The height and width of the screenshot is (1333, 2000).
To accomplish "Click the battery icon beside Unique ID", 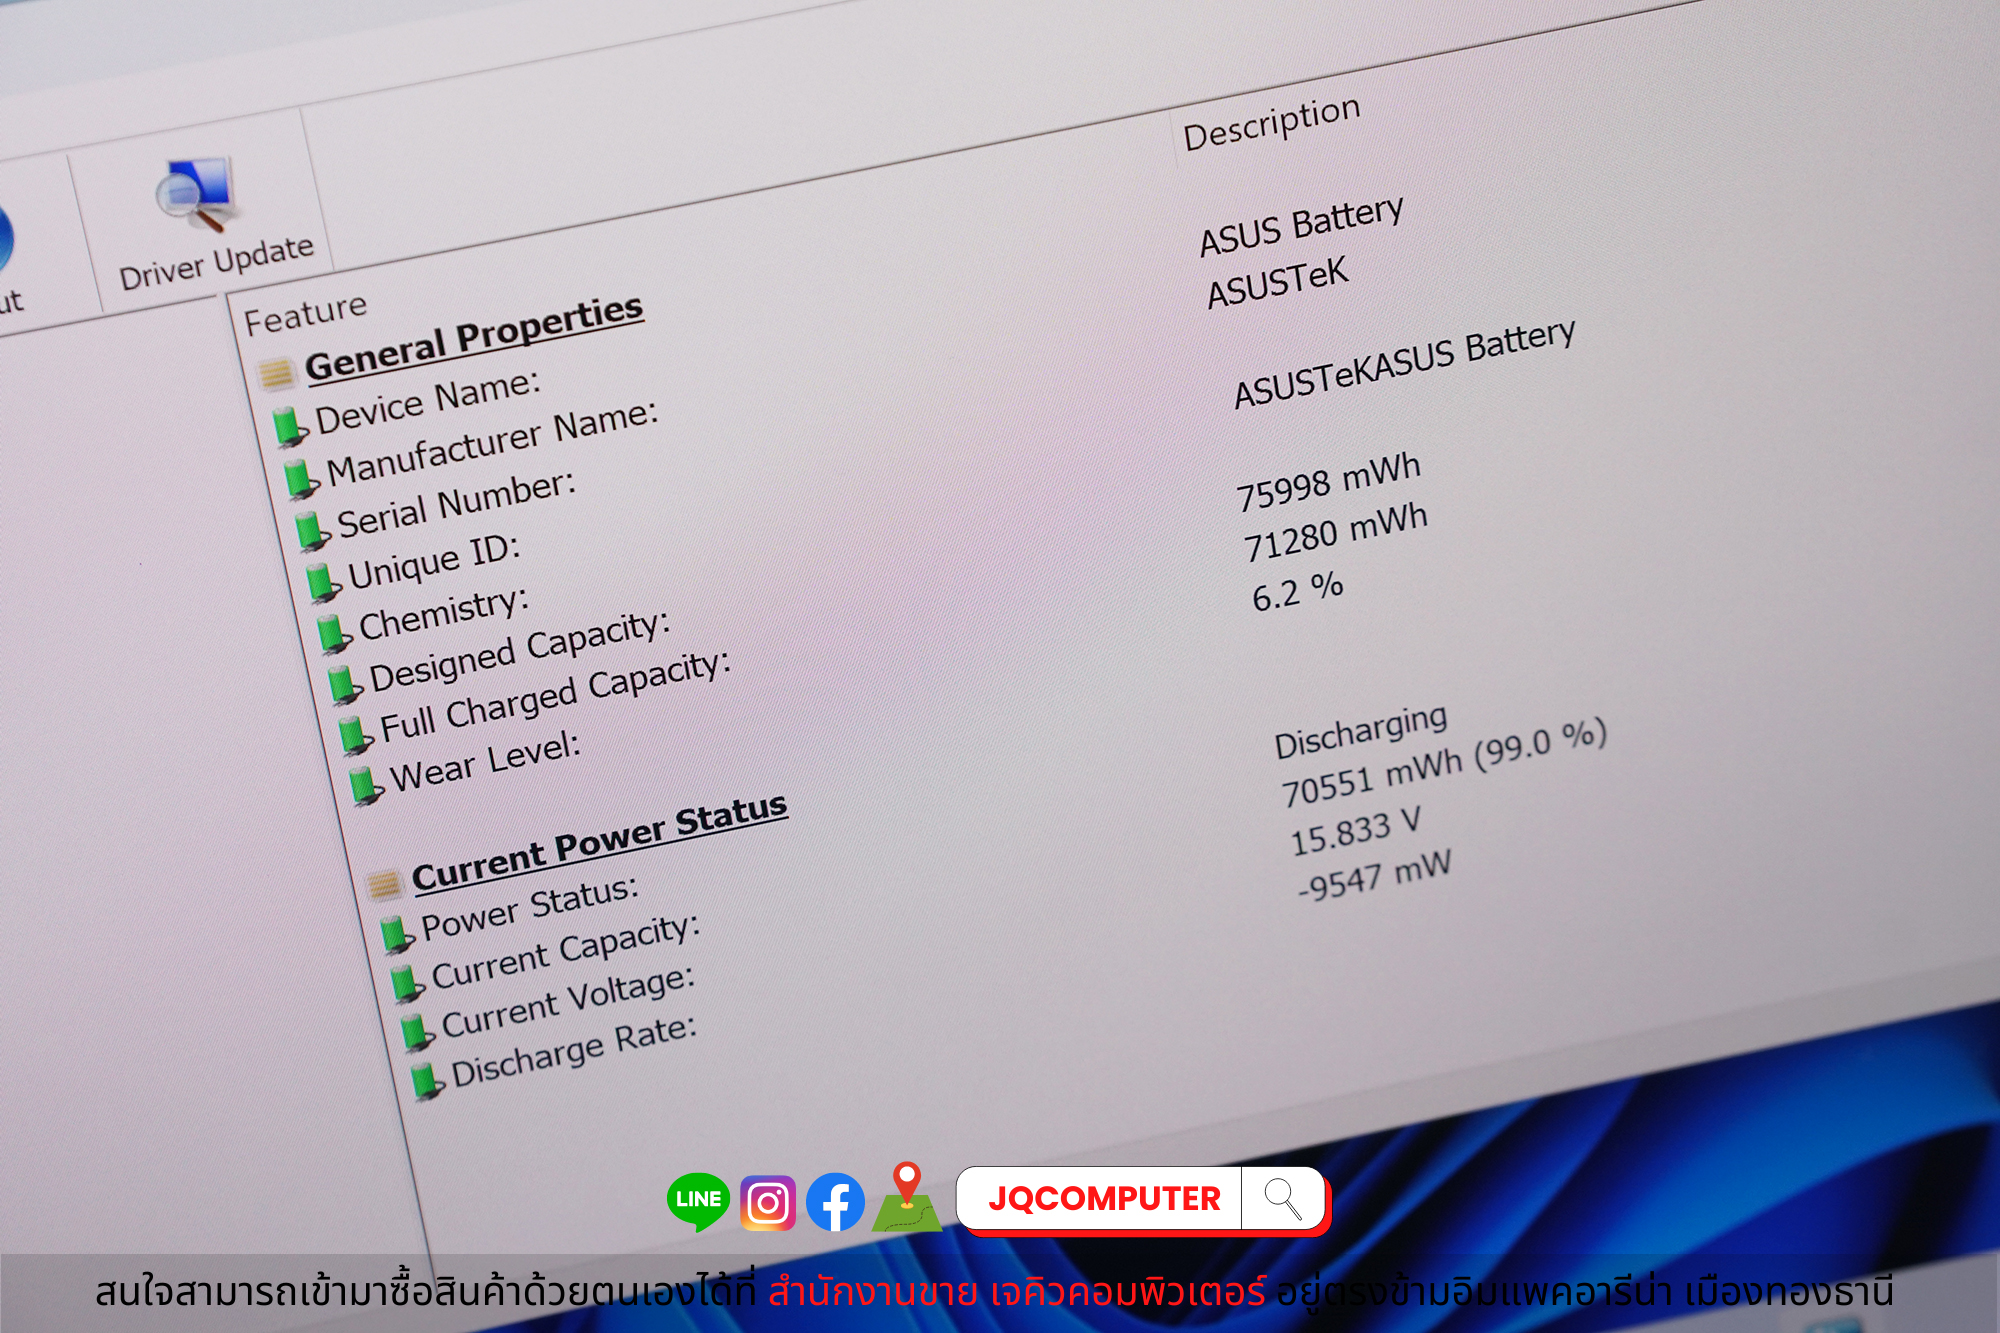I will [323, 582].
